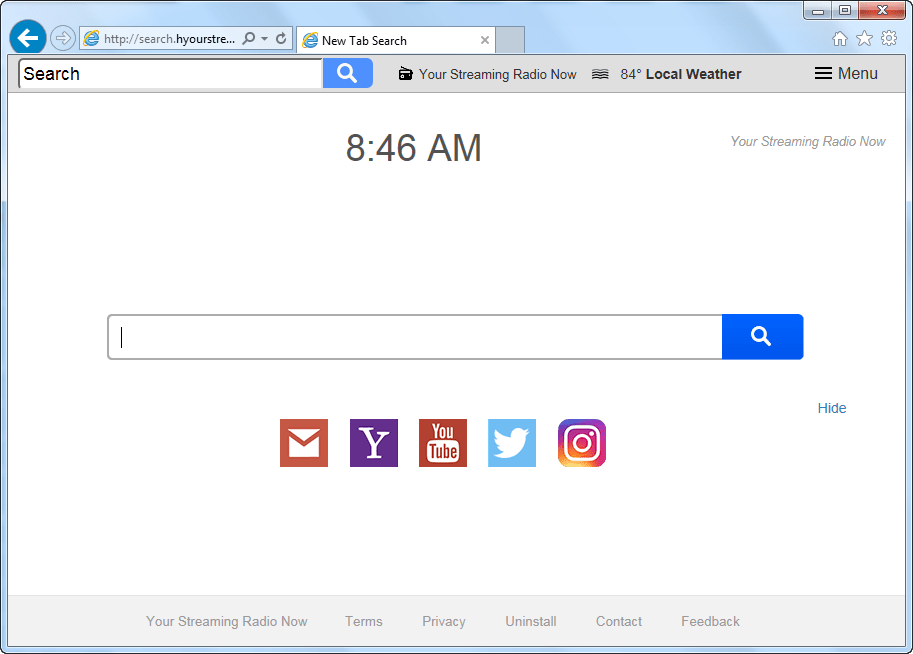Click the large blue search button

point(762,337)
